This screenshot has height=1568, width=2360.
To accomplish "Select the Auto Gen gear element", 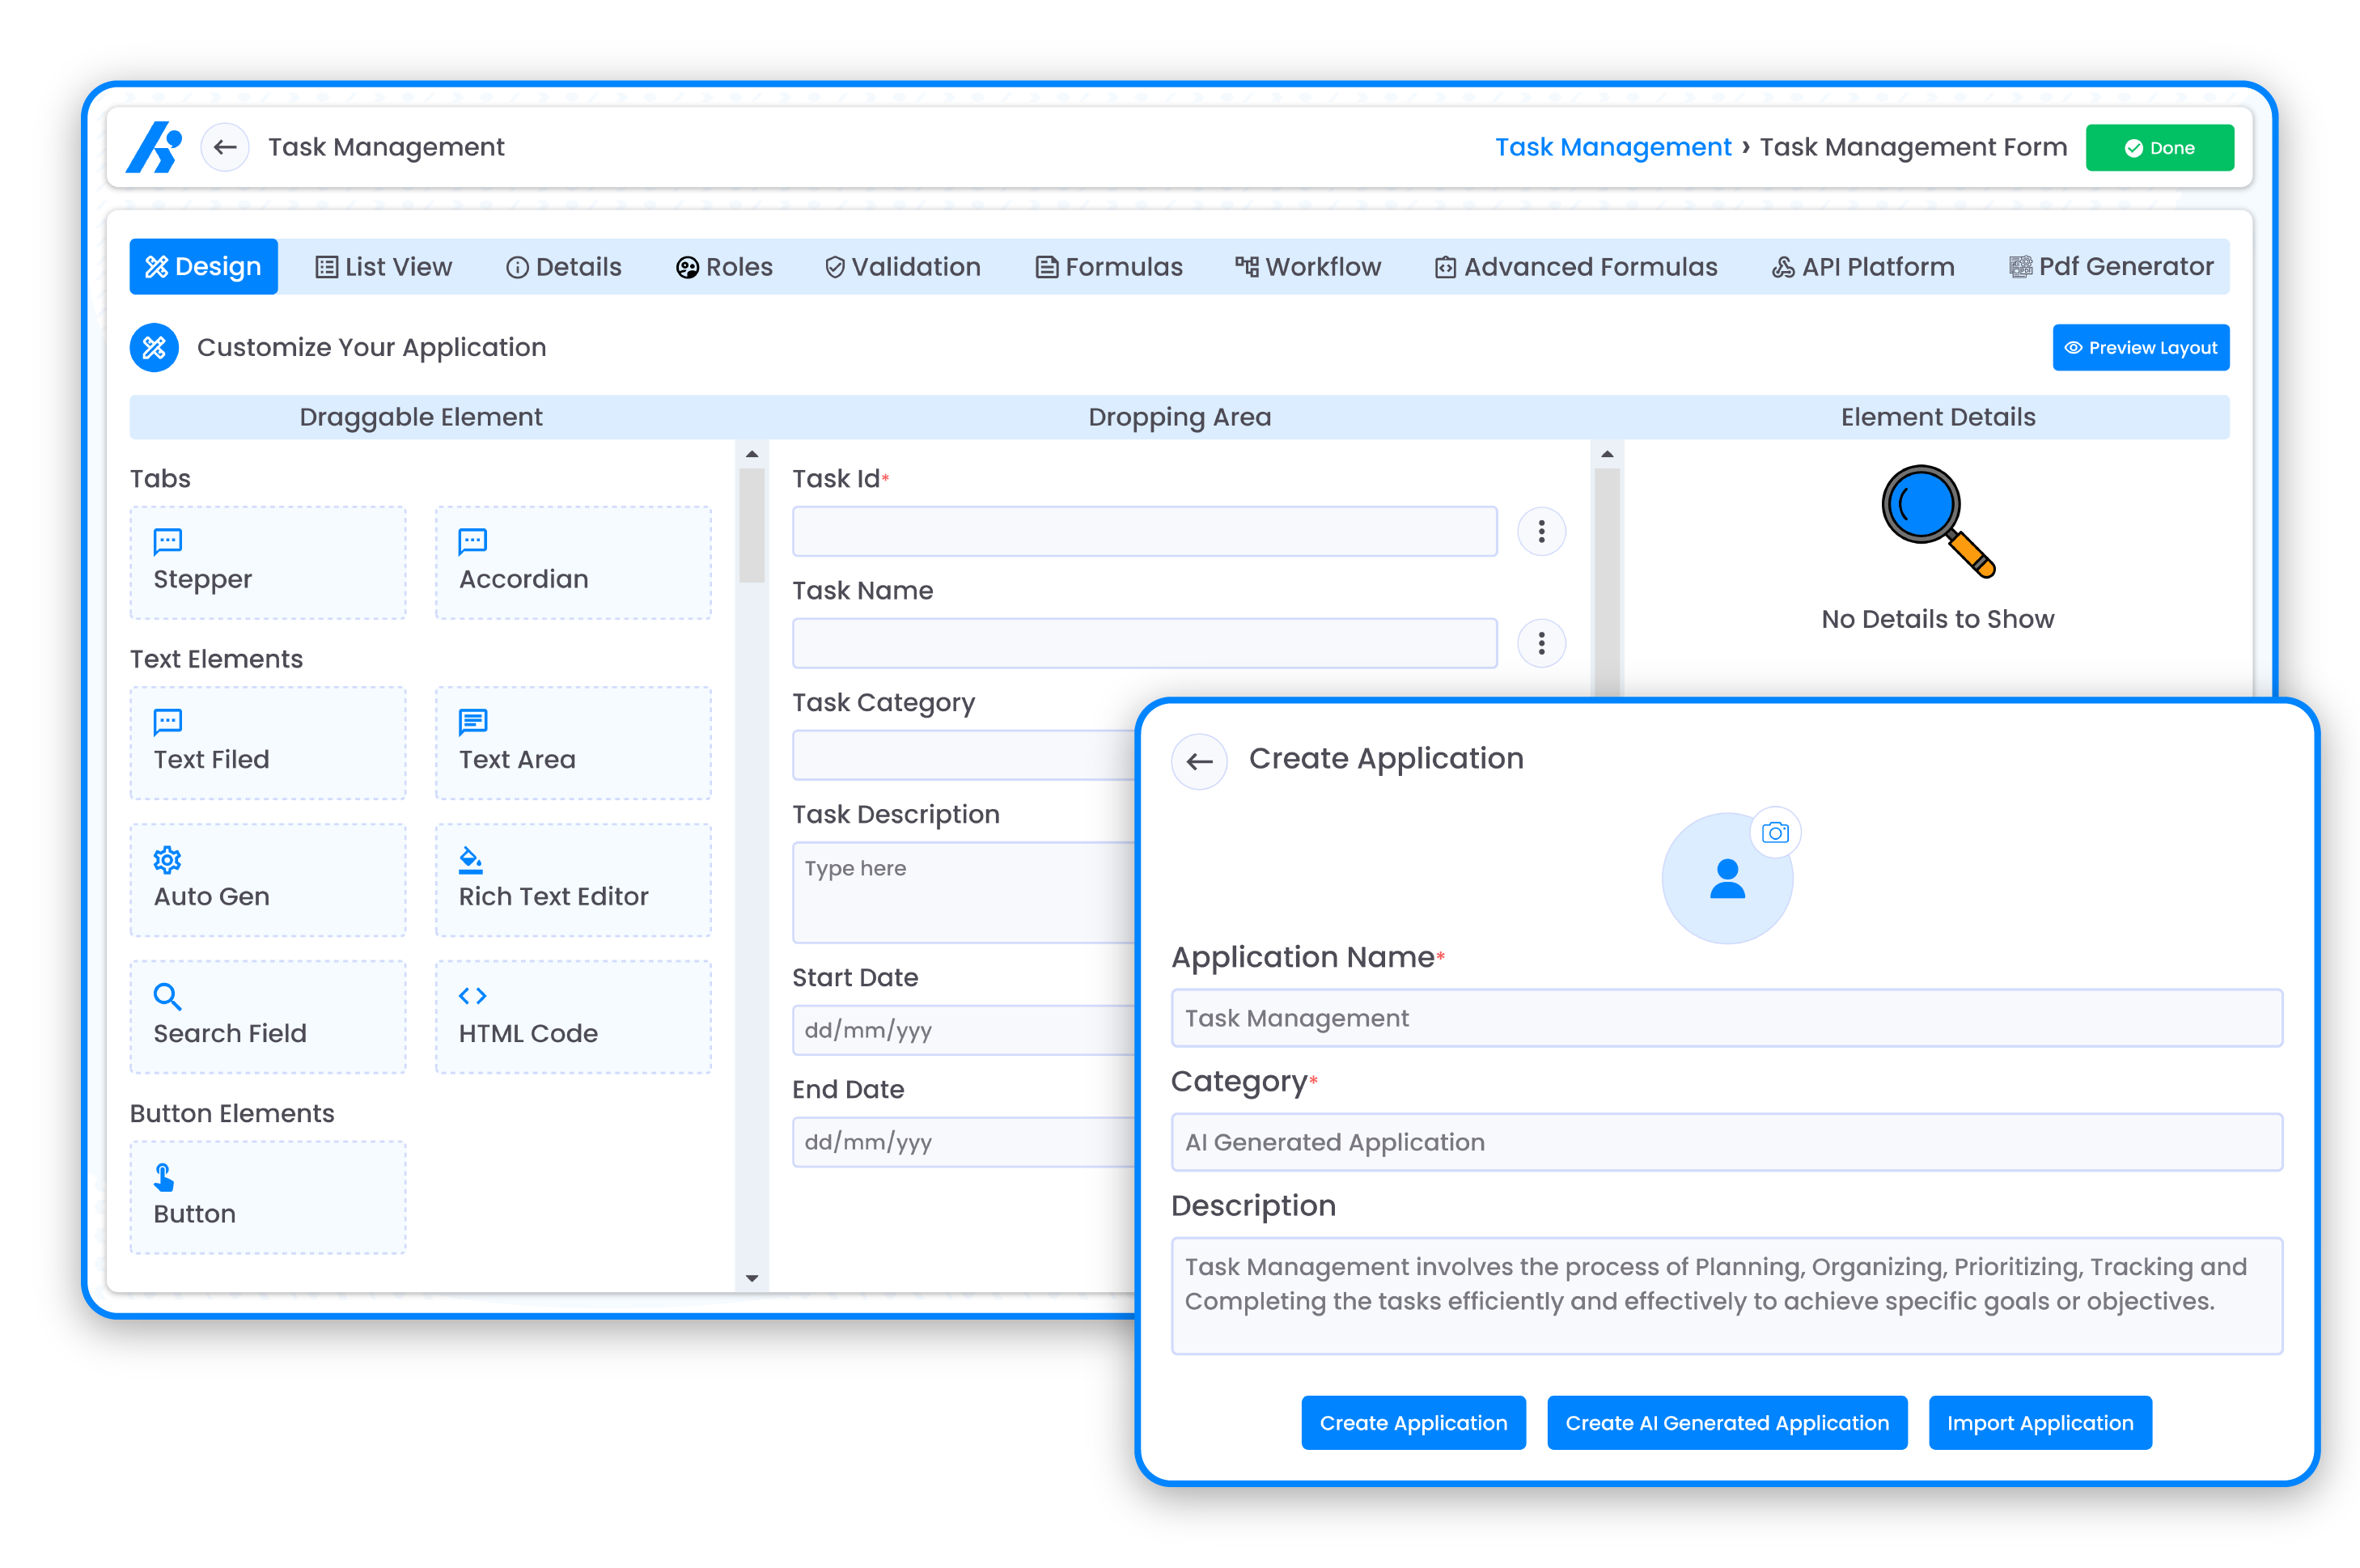I will [267, 879].
